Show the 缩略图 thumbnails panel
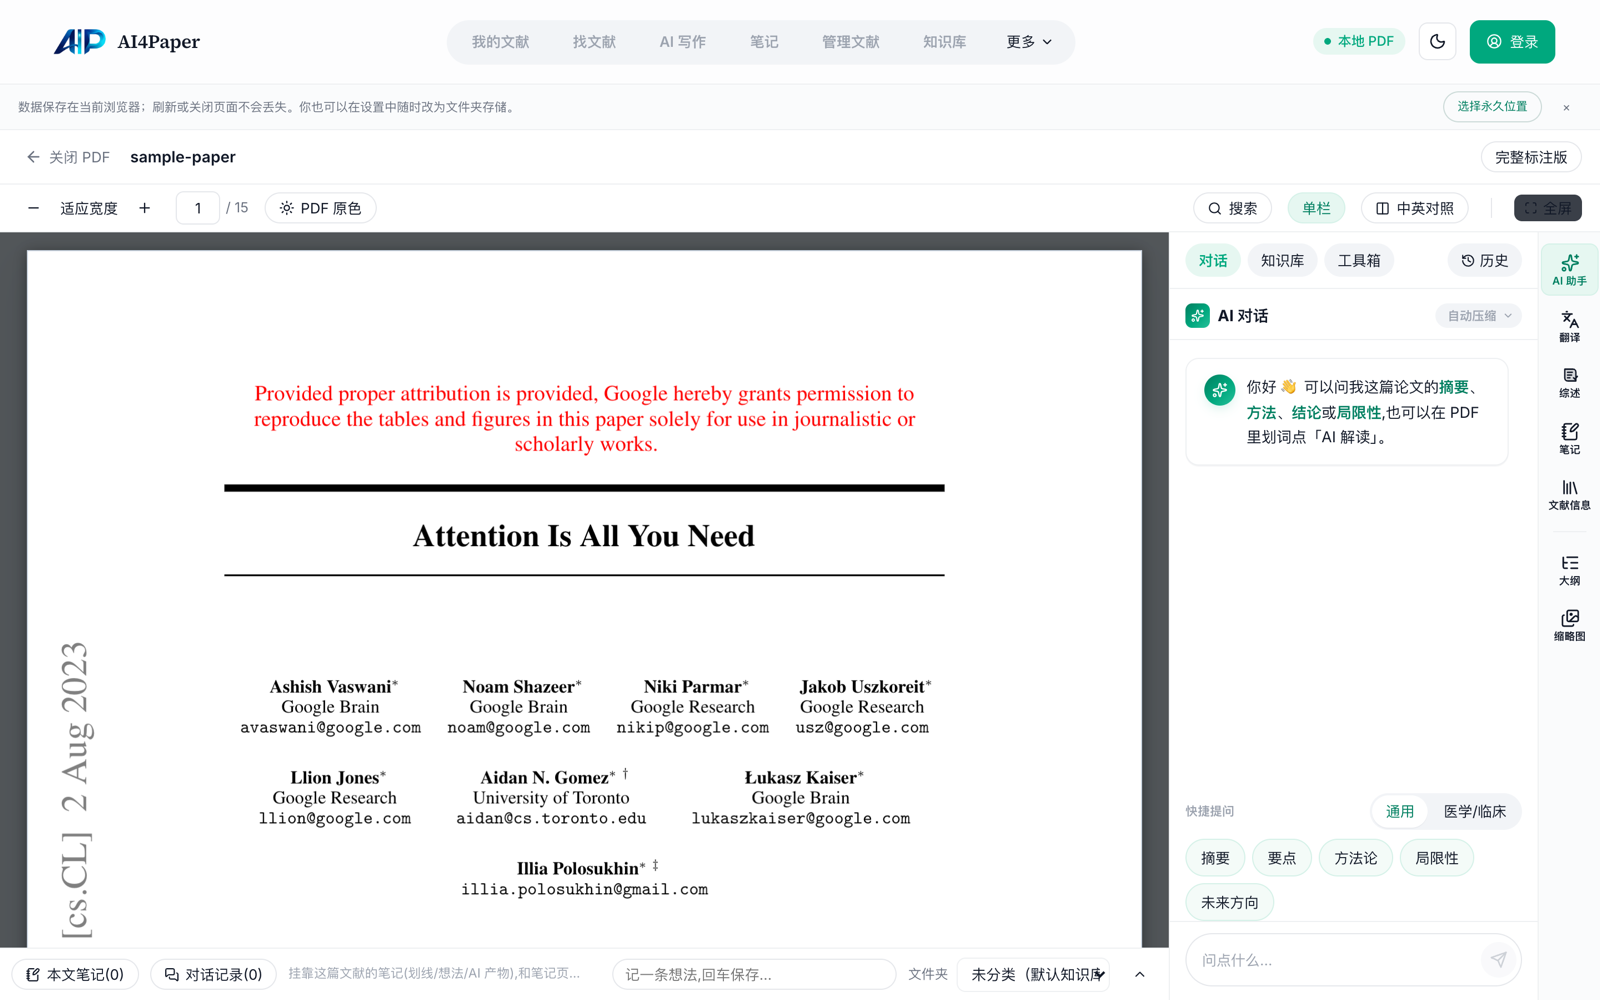This screenshot has height=1000, width=1600. 1569,626
